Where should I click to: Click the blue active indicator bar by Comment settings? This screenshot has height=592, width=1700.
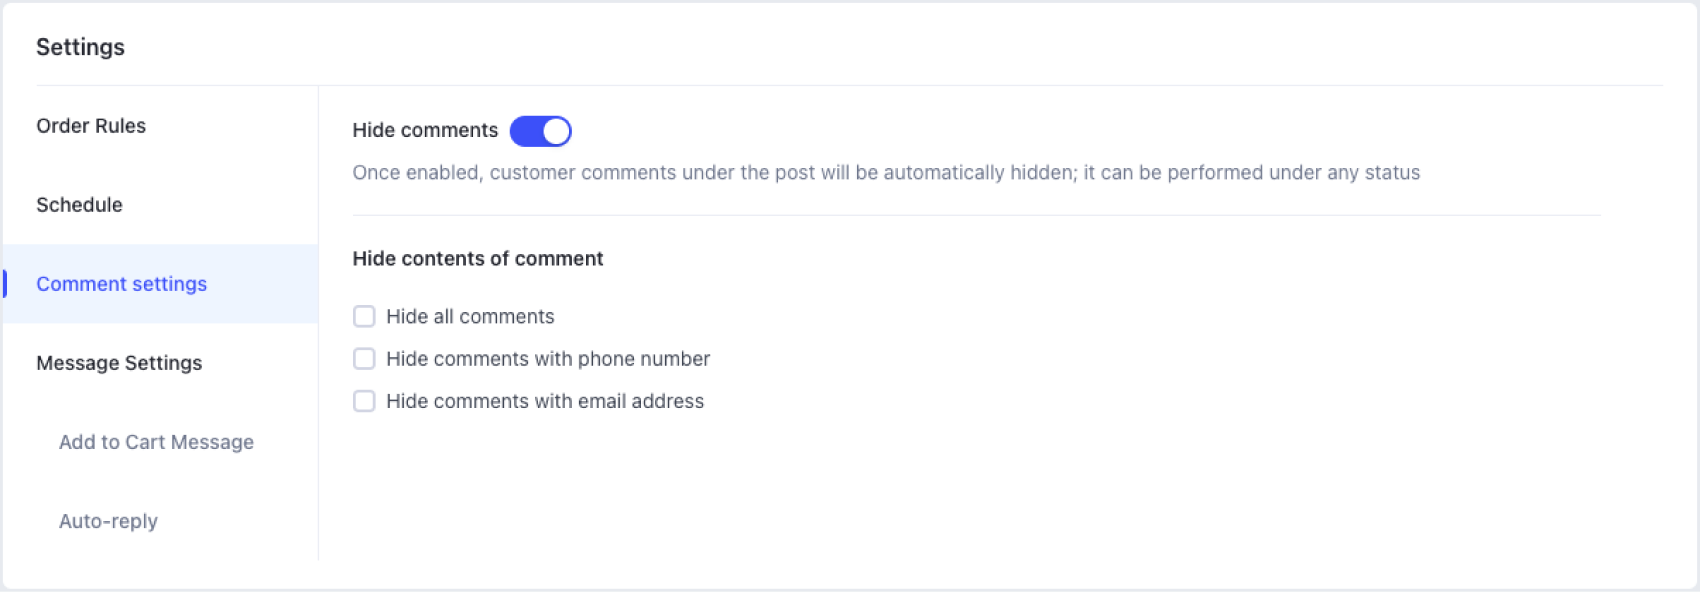(x=5, y=284)
